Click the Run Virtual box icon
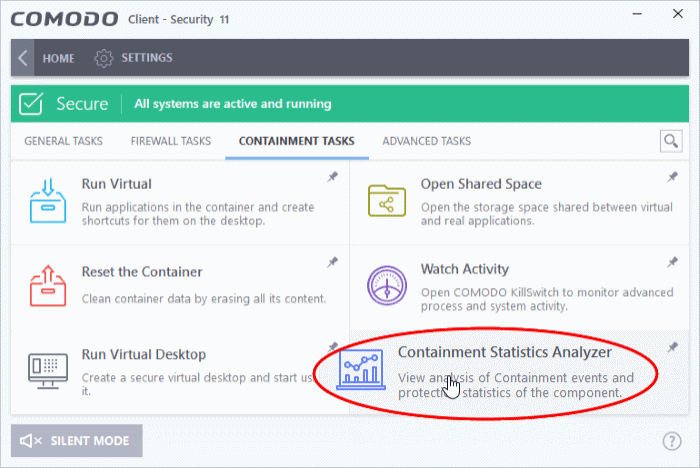This screenshot has height=468, width=700. point(48,201)
